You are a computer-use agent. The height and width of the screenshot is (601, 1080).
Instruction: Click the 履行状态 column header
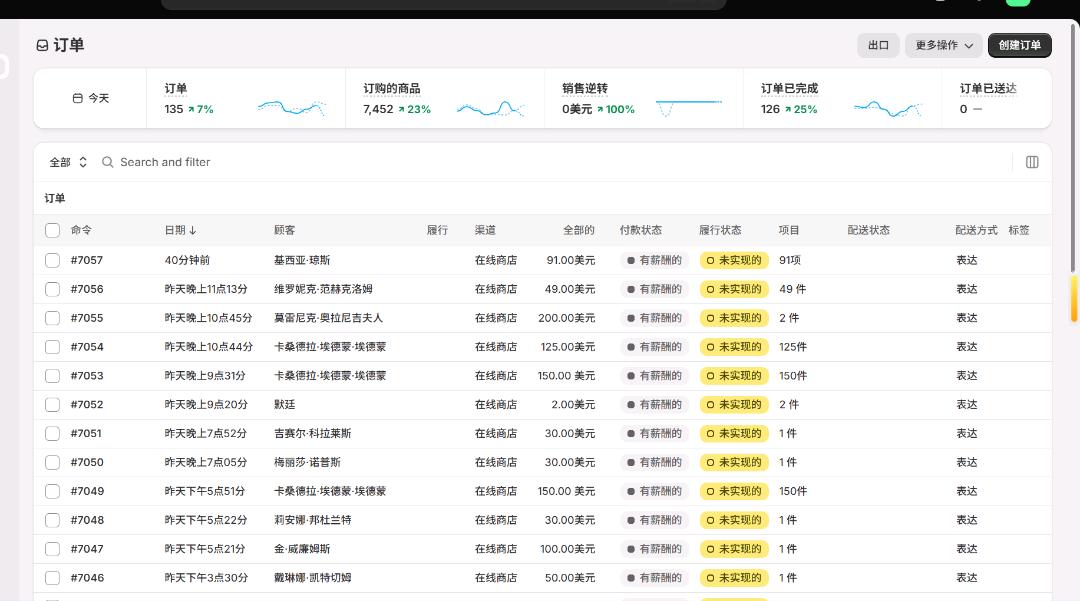[x=720, y=230]
